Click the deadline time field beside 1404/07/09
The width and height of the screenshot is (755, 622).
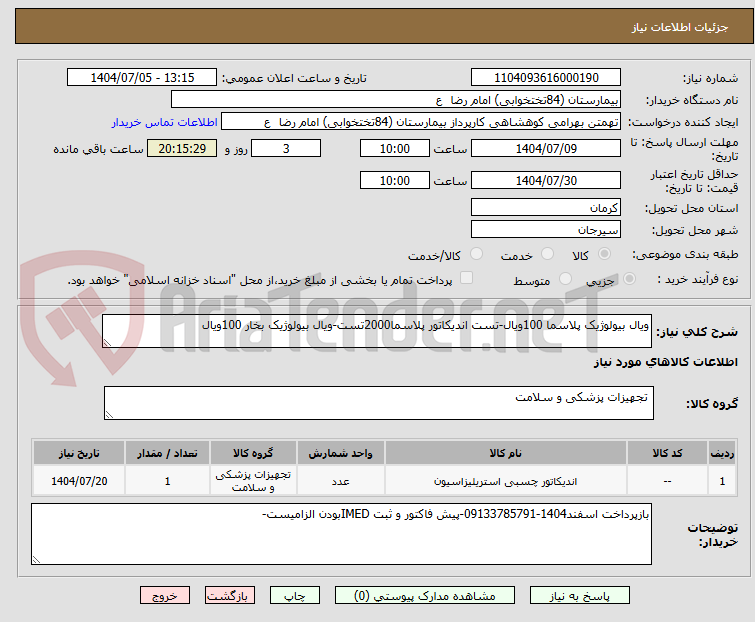[x=395, y=148]
